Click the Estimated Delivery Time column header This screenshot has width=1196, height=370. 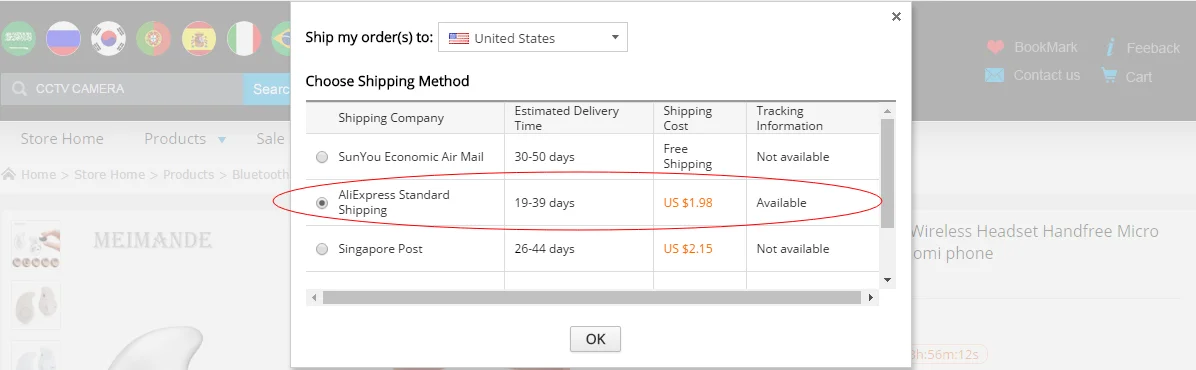point(566,118)
